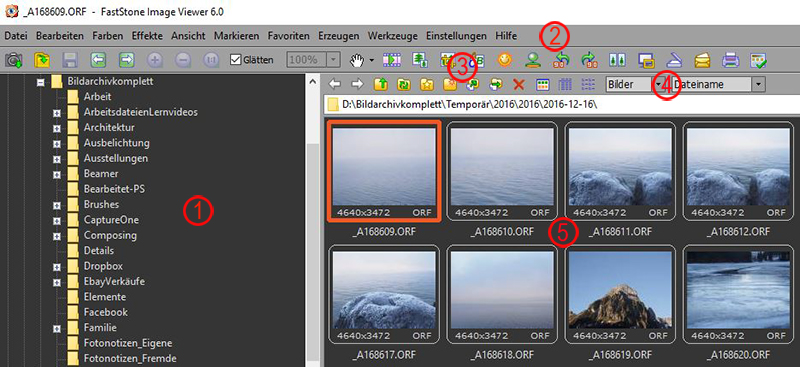Viewport: 800px width, 367px height.
Task: Click the slideshow filmstrip icon
Action: pos(392,60)
